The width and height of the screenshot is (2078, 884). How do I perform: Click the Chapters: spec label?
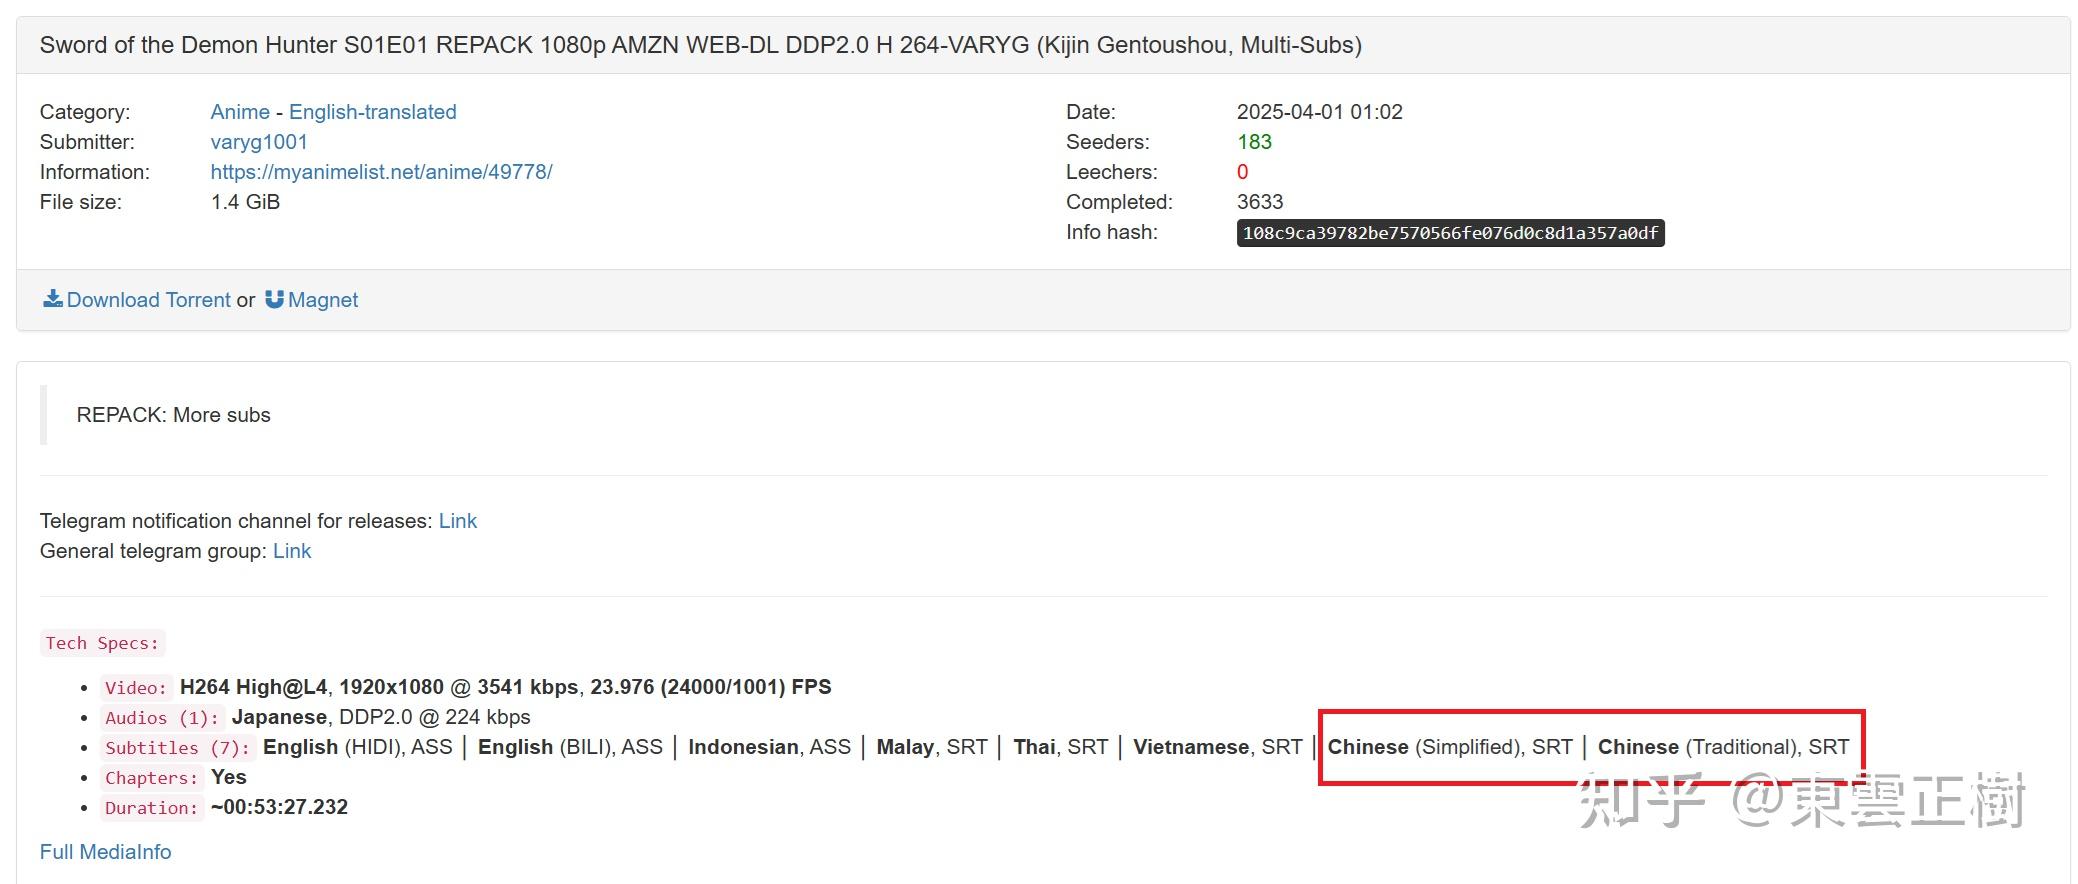tap(152, 778)
